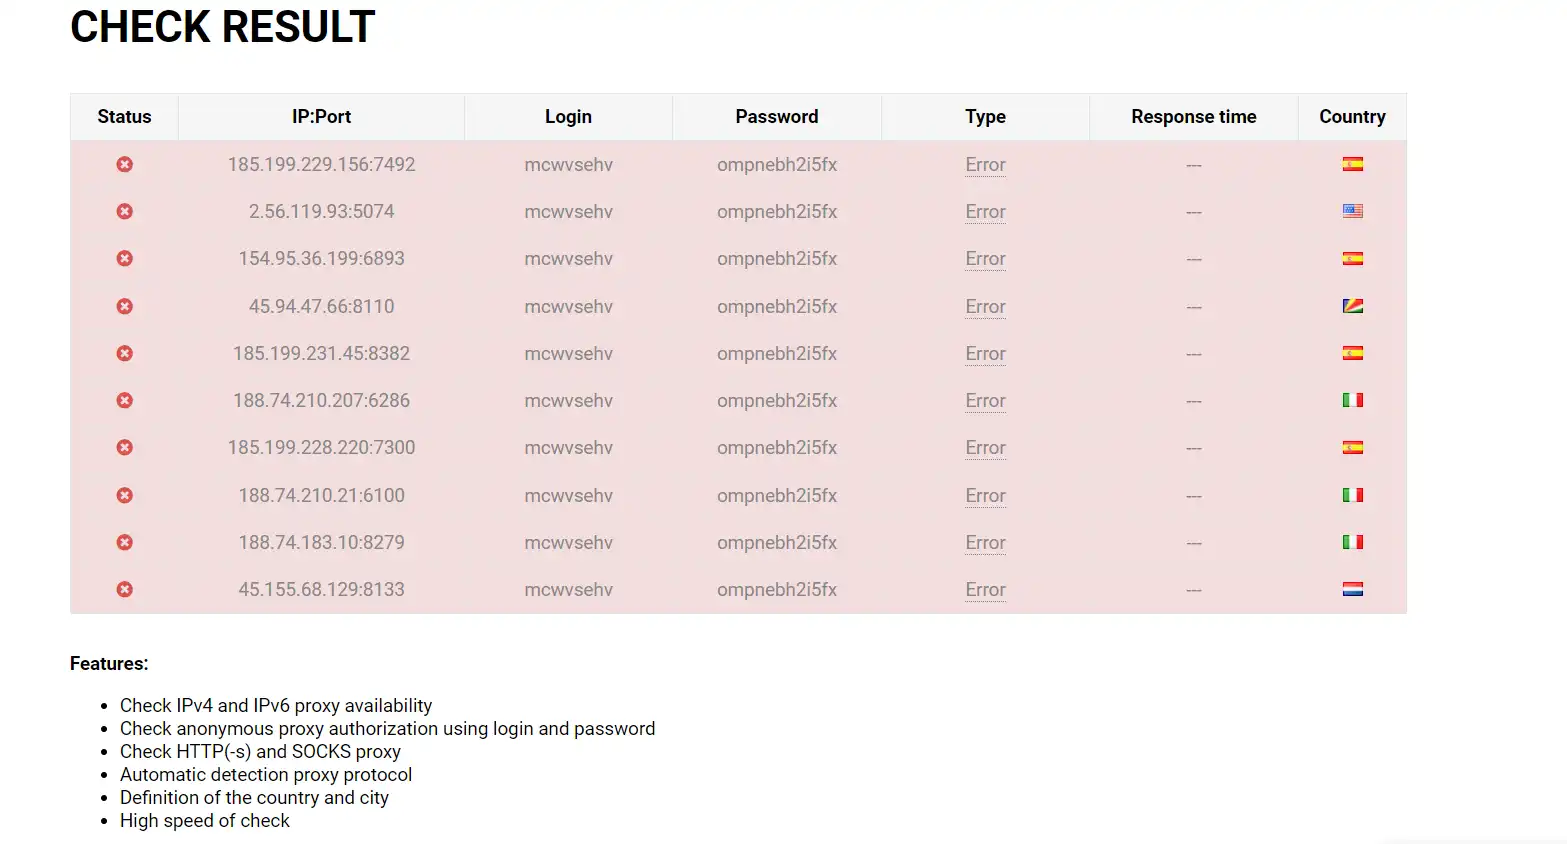Click the IP address 185.199.231.45:8382
Viewport: 1567px width, 844px height.
tap(321, 353)
